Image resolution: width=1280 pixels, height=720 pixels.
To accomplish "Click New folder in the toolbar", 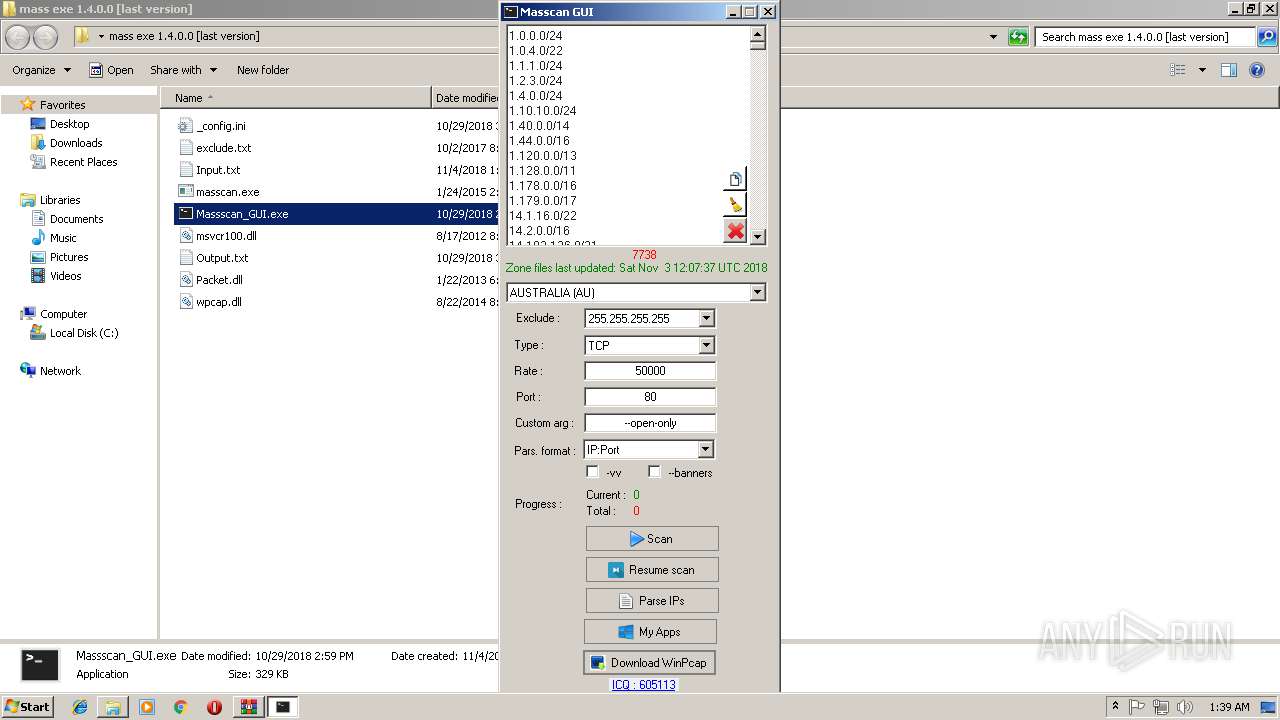I will [263, 70].
